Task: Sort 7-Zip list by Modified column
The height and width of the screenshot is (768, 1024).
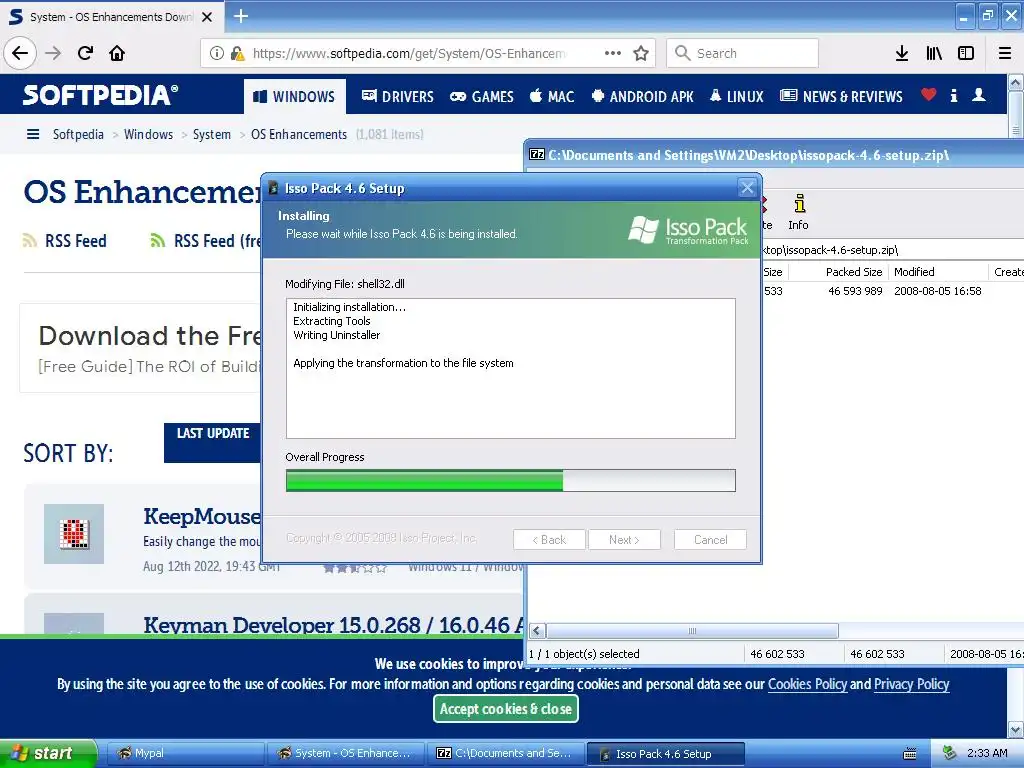Action: tap(937, 272)
